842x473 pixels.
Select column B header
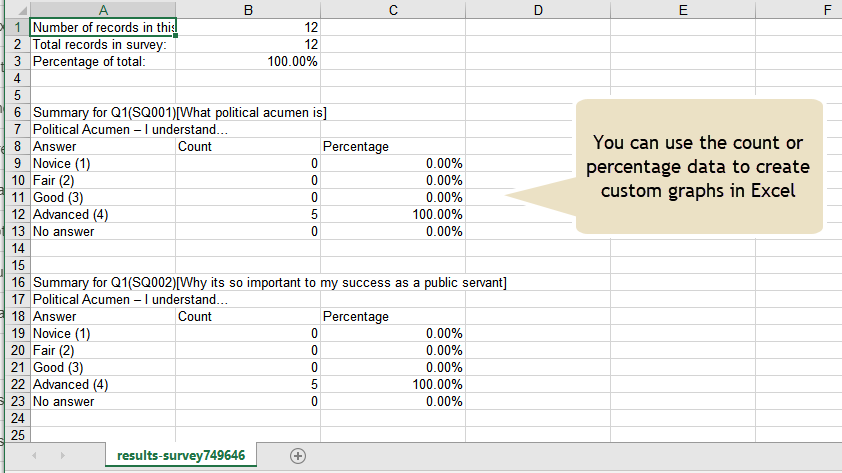(x=248, y=10)
